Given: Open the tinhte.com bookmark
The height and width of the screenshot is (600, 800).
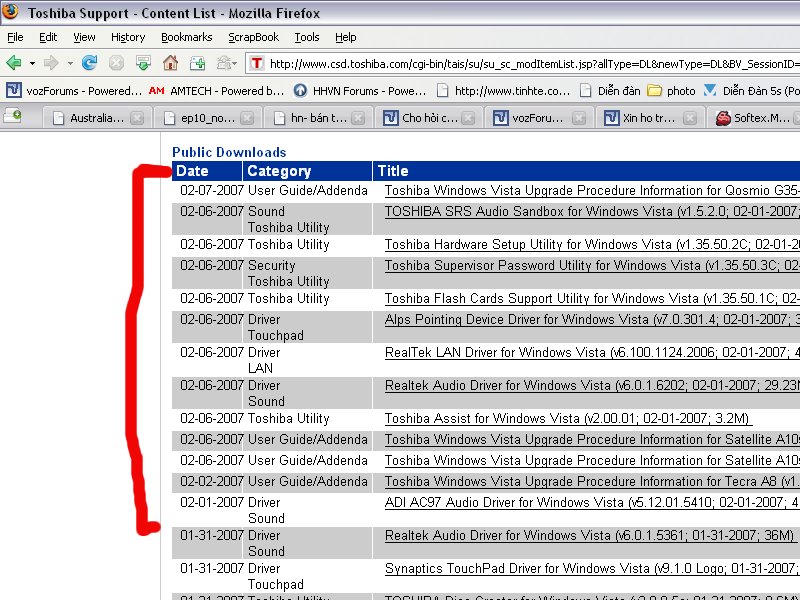Looking at the screenshot, I should click(504, 91).
